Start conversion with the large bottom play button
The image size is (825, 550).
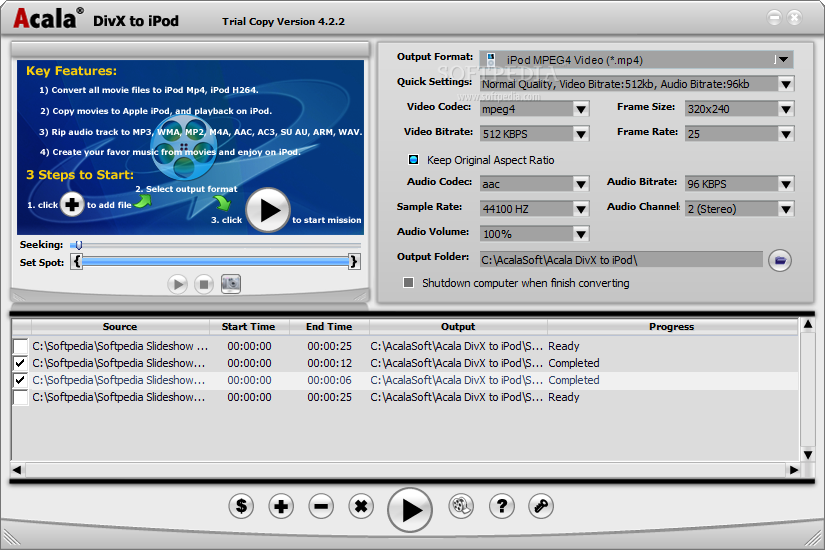click(x=410, y=509)
